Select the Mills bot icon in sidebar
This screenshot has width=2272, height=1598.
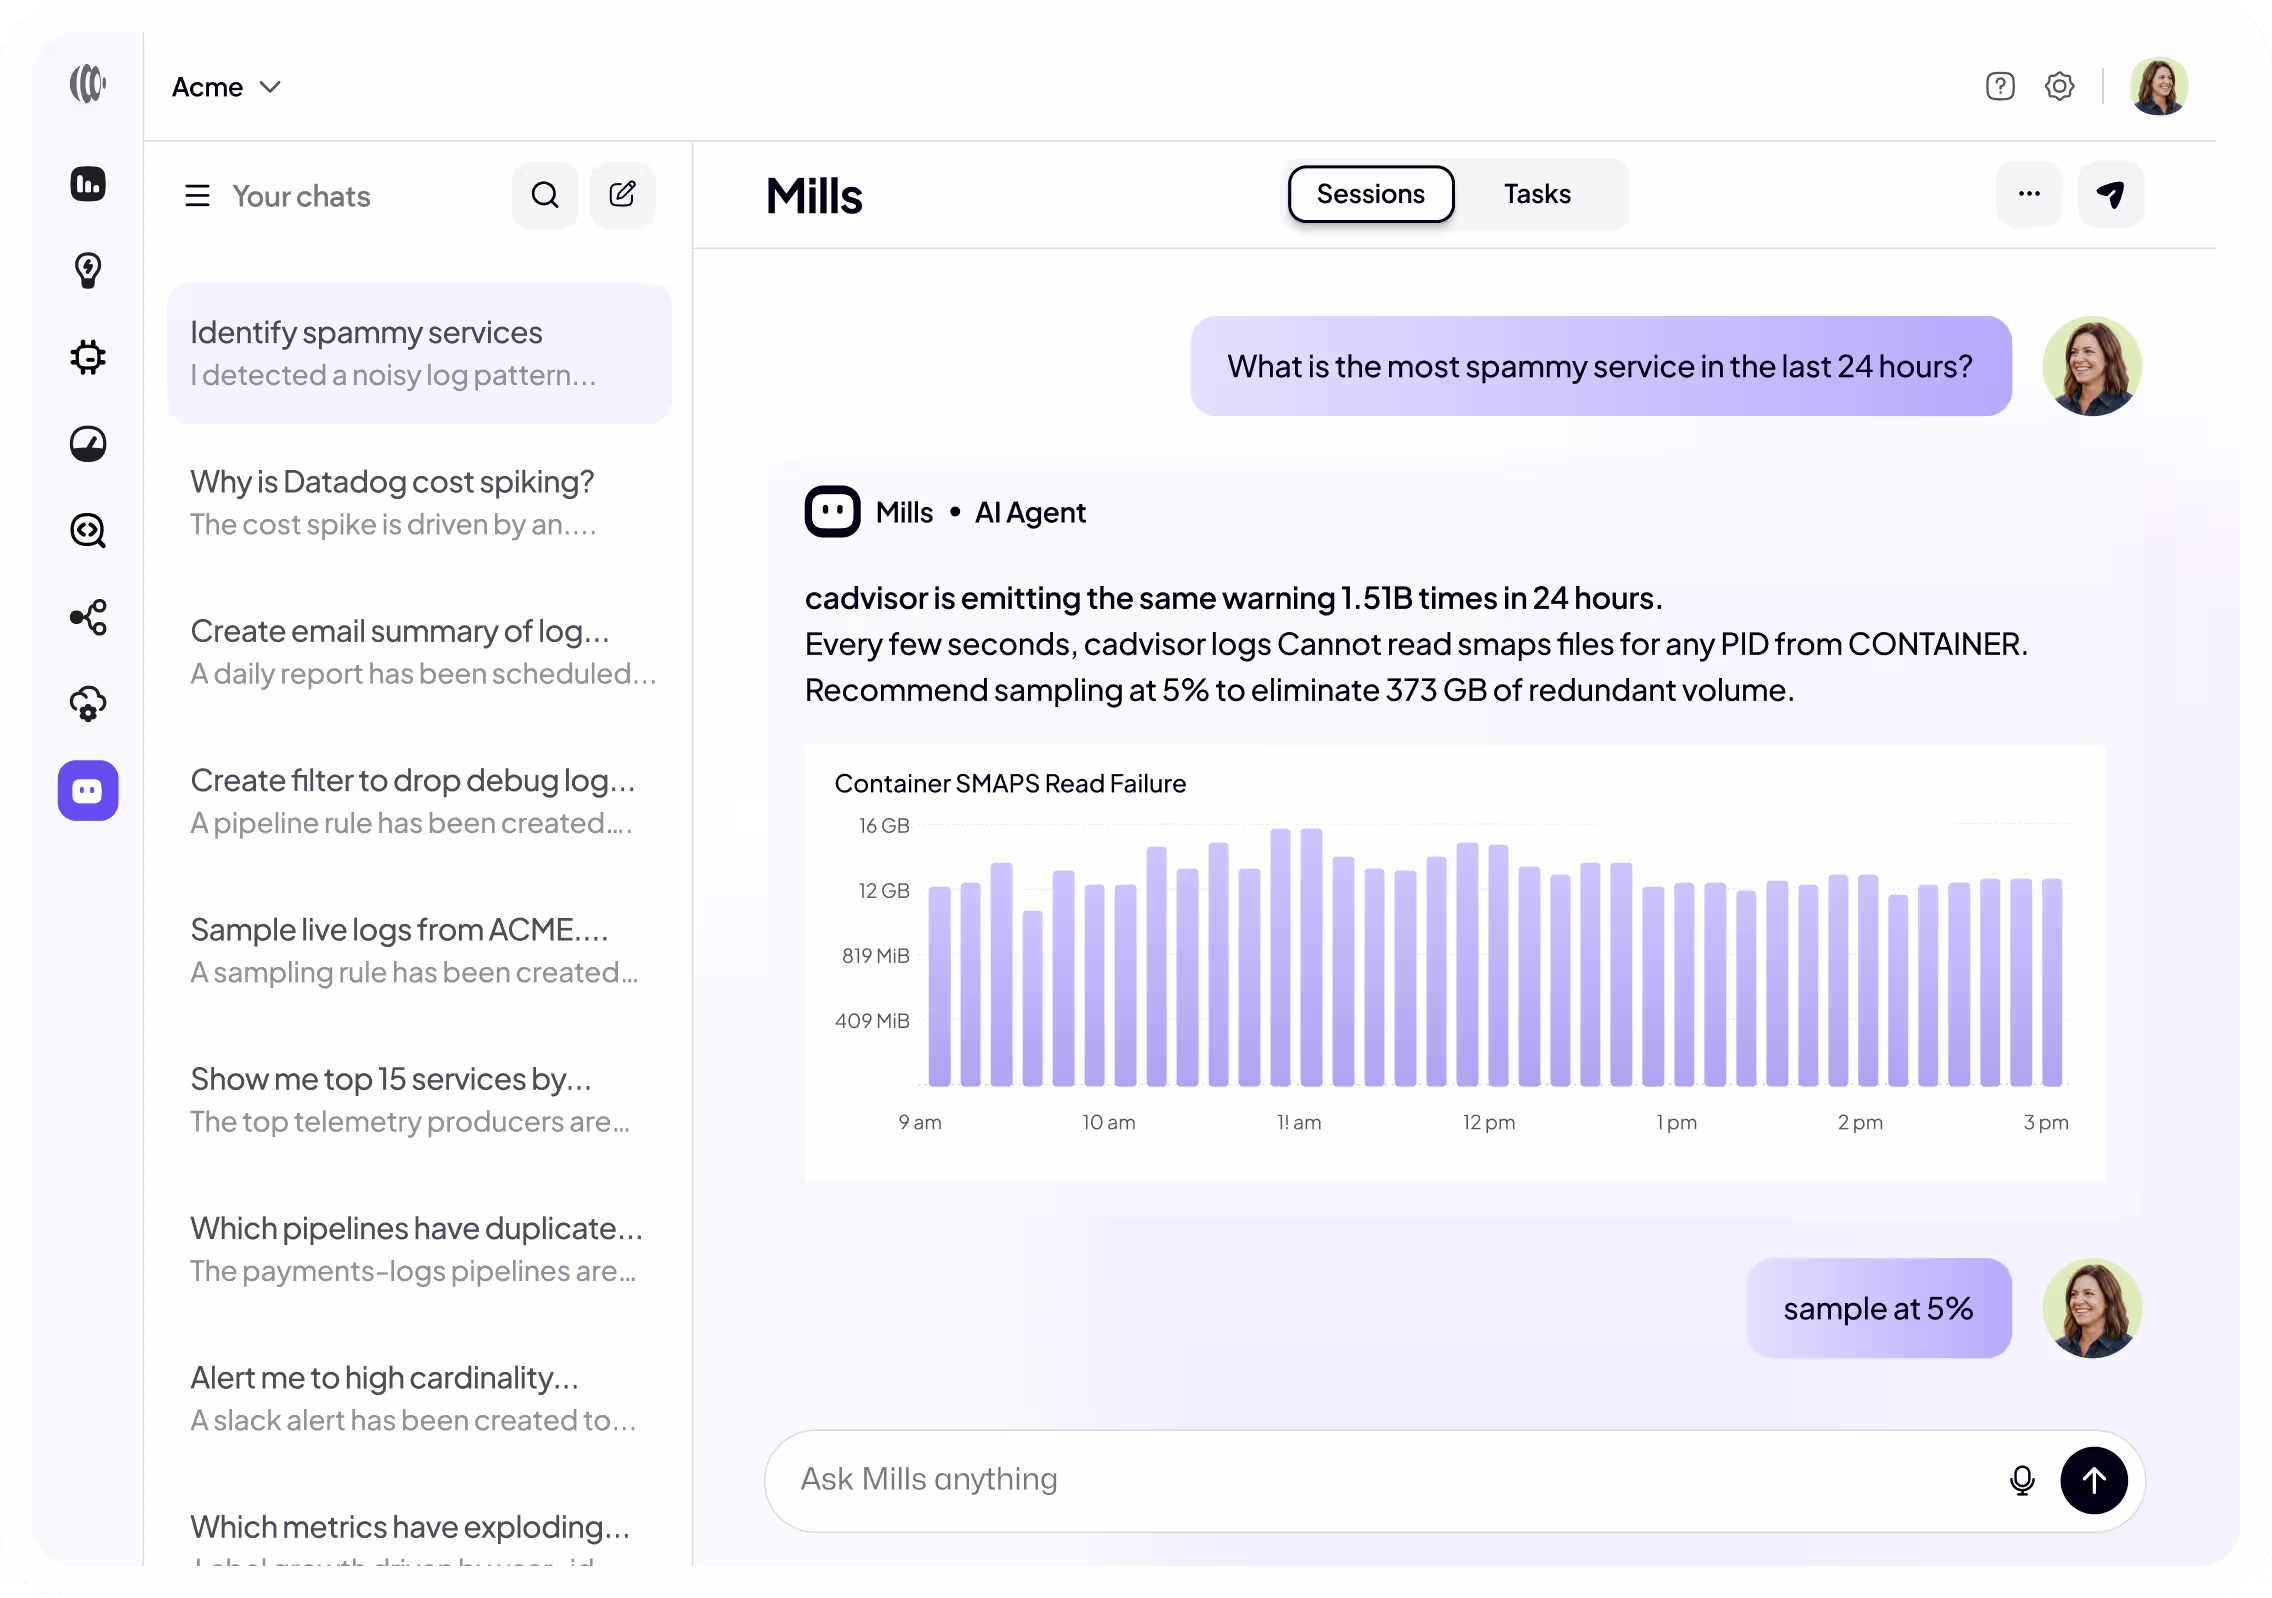pos(88,791)
